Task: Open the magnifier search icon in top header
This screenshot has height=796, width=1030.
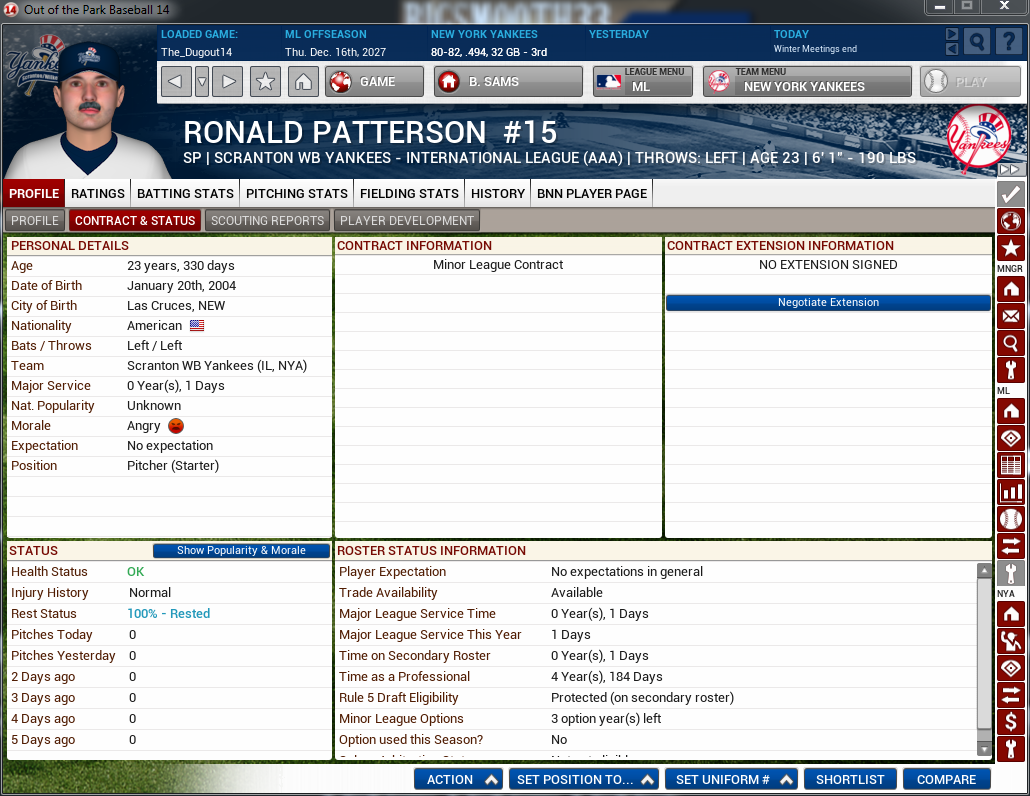Action: [979, 41]
